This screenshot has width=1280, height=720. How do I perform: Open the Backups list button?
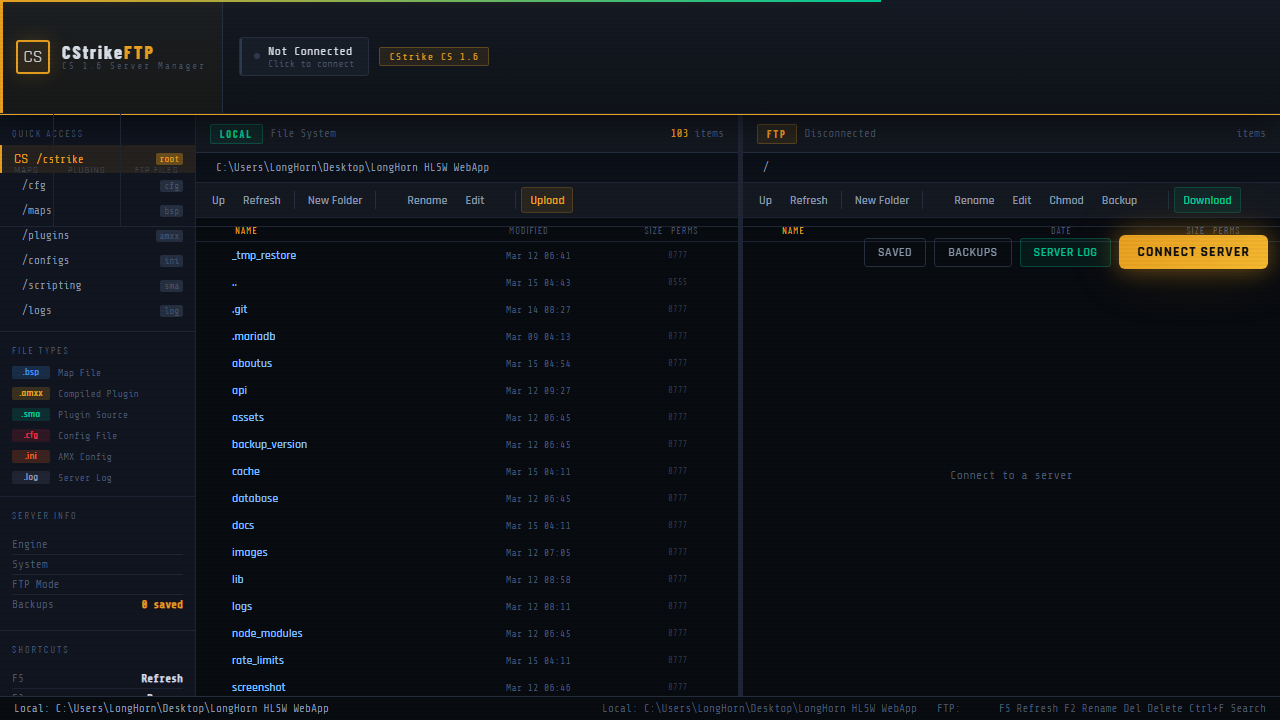973,252
